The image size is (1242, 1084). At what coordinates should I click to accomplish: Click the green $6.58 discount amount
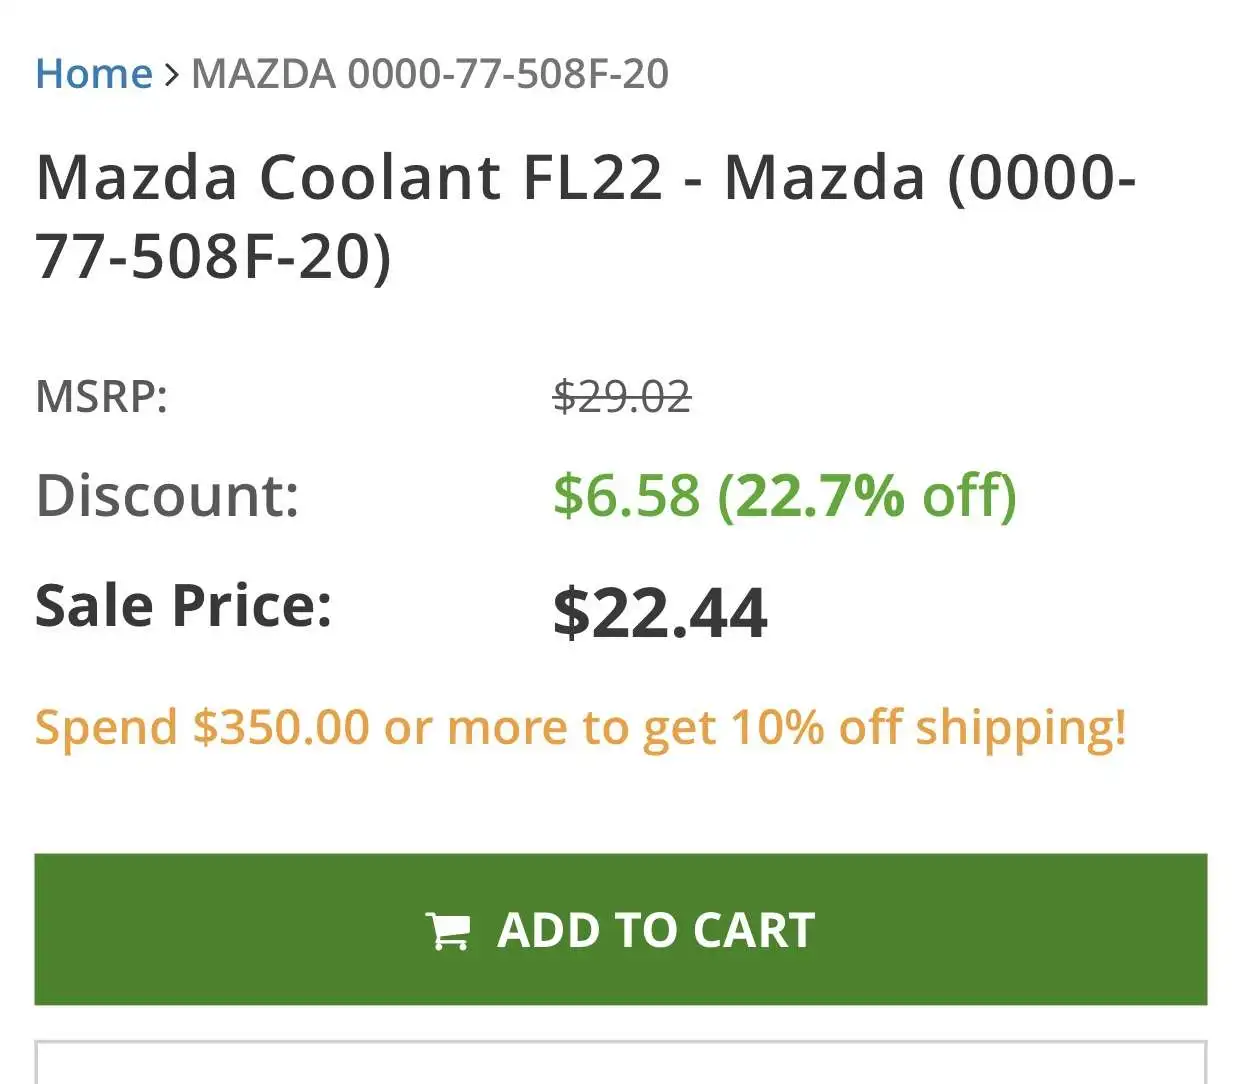626,495
